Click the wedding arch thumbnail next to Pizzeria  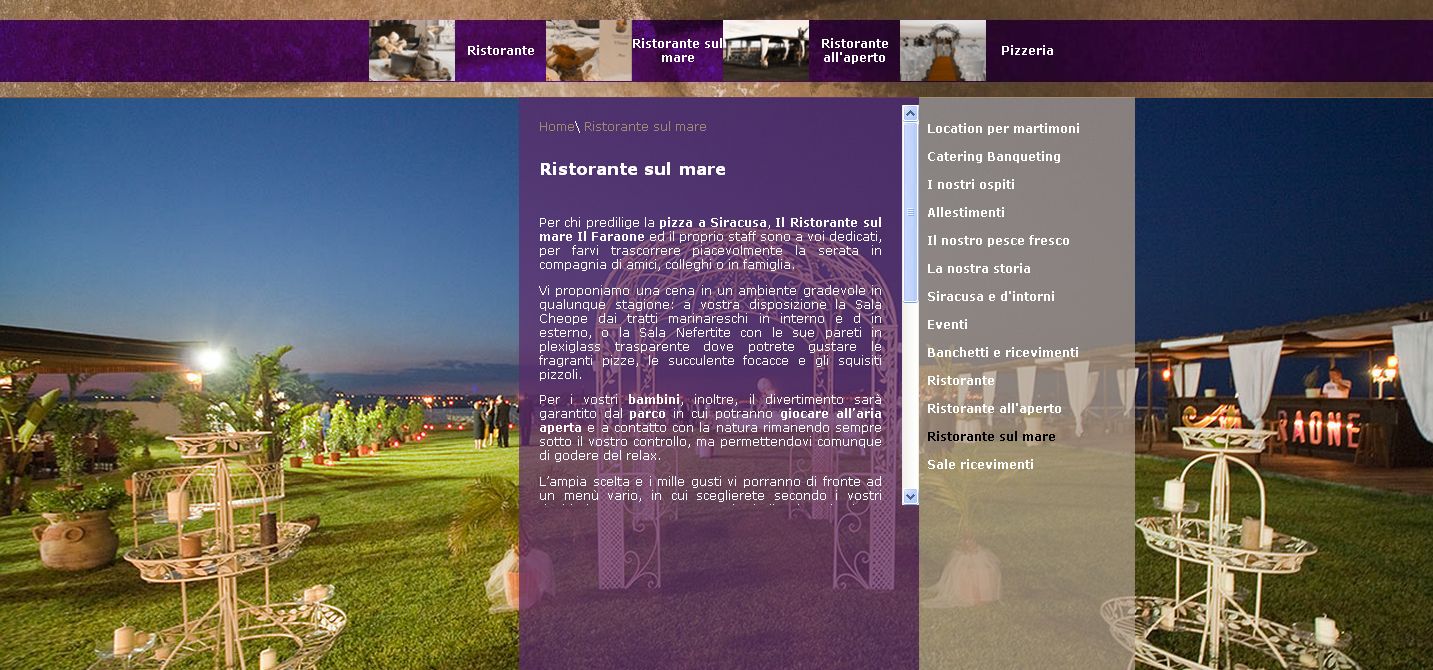pyautogui.click(x=941, y=50)
